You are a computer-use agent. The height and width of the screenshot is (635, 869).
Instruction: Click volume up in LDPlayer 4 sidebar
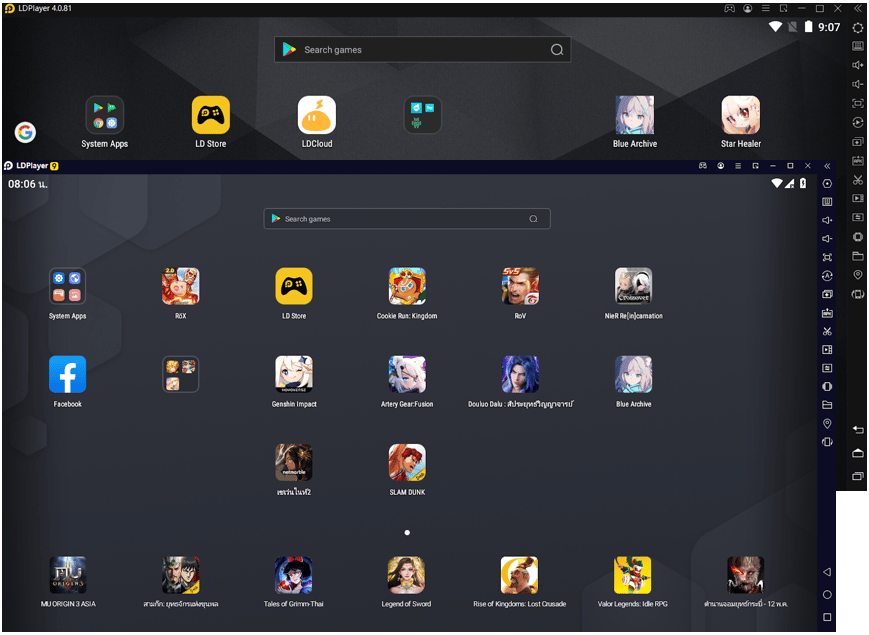(858, 65)
